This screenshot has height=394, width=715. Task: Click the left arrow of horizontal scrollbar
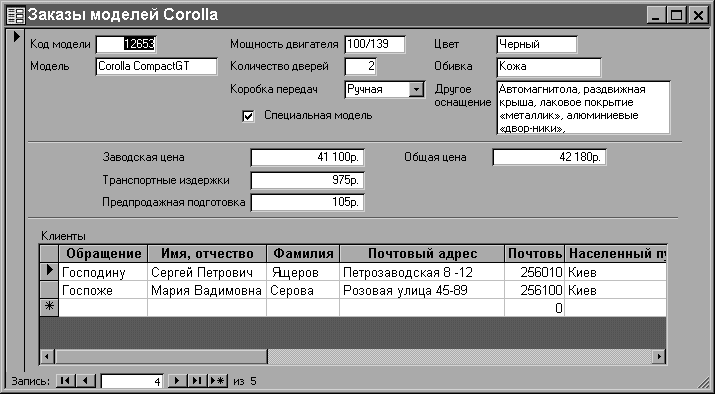coord(47,357)
